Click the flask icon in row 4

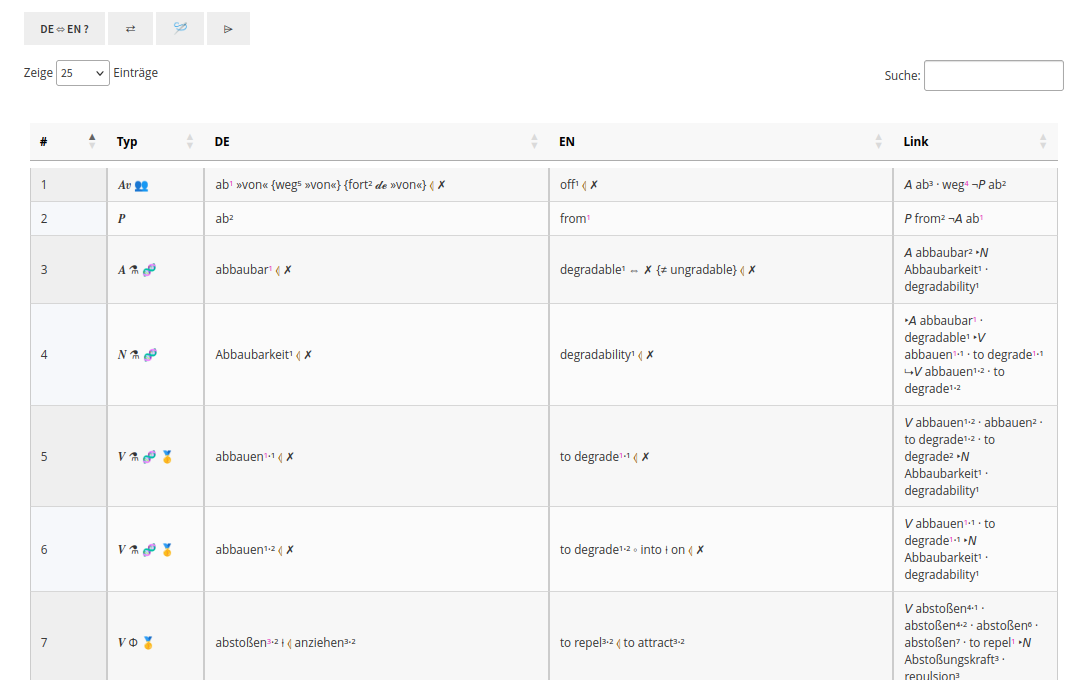coord(135,355)
